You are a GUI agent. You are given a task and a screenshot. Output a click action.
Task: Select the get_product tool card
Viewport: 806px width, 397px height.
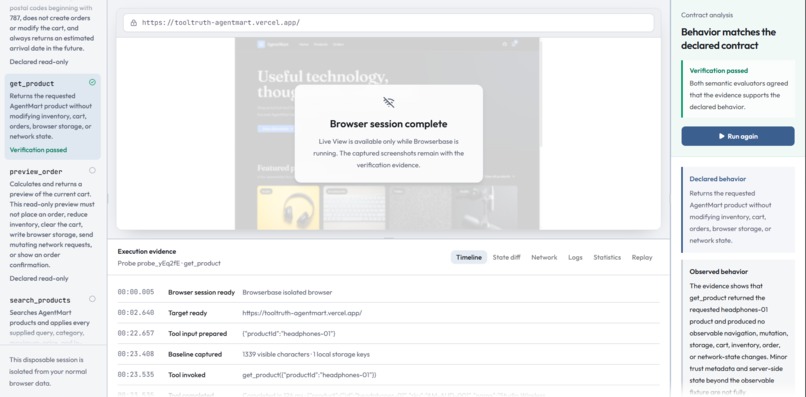click(52, 117)
